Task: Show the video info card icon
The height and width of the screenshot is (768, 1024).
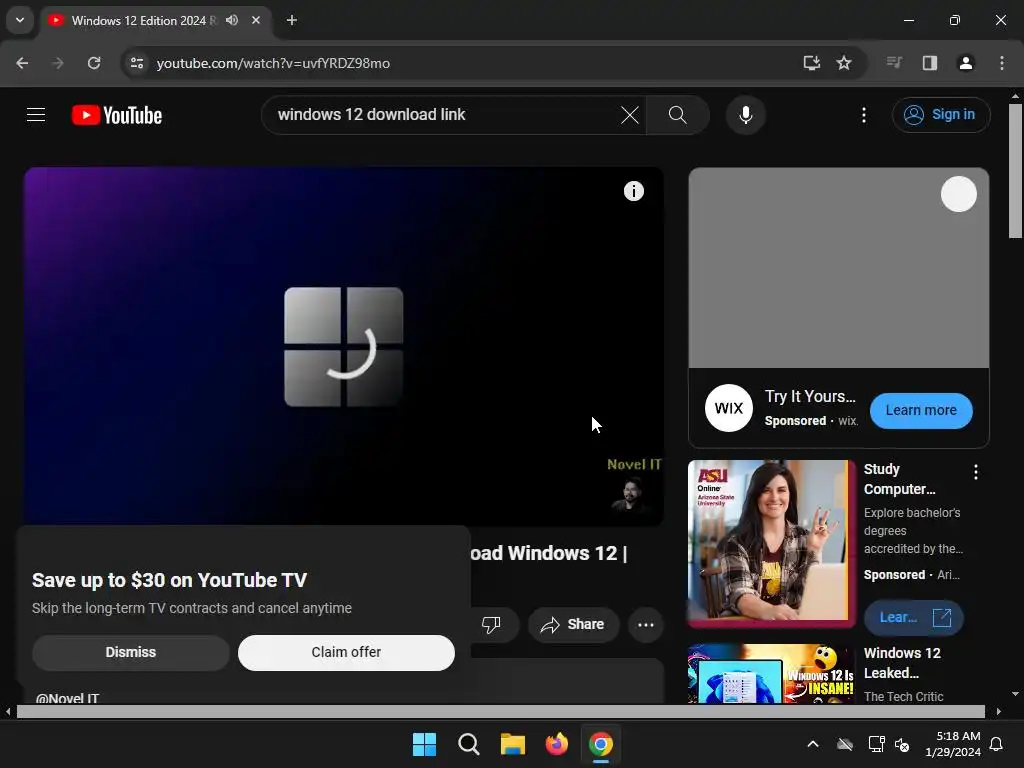Action: [633, 191]
